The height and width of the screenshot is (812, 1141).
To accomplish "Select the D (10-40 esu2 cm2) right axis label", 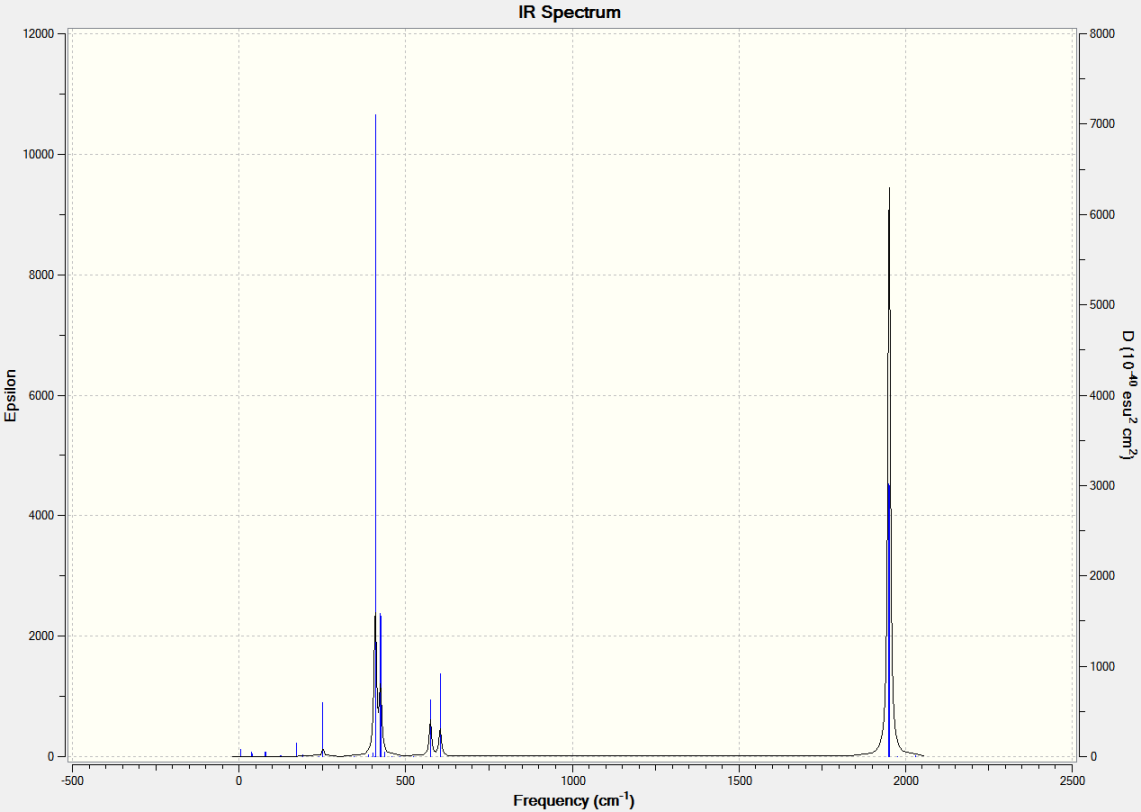I will click(1128, 395).
